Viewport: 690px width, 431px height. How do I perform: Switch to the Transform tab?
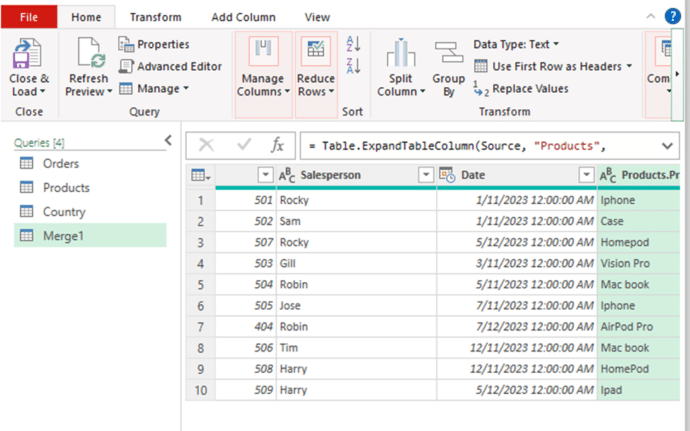click(x=155, y=17)
